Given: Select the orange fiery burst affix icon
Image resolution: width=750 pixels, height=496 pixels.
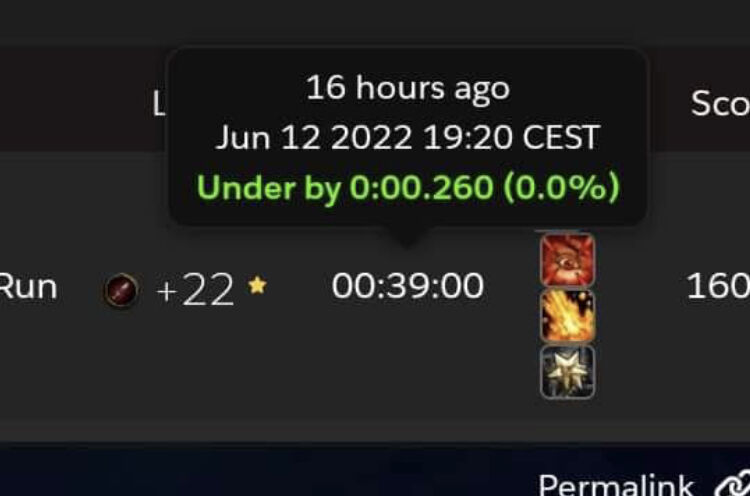Looking at the screenshot, I should (x=567, y=316).
